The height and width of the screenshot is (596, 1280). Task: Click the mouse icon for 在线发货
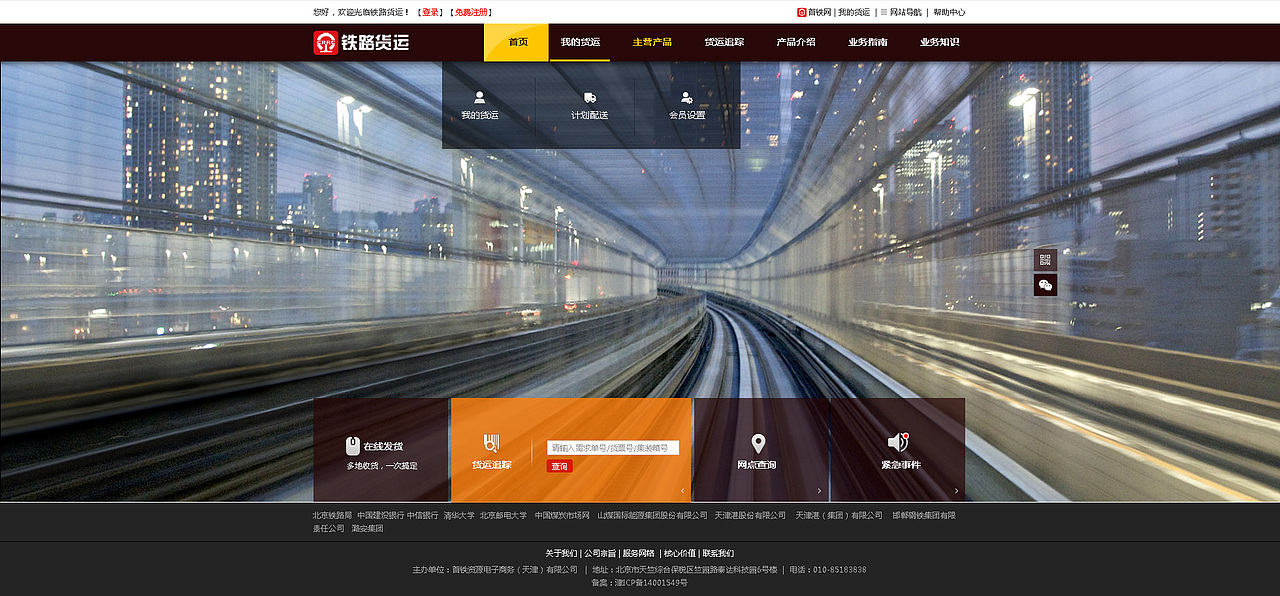click(x=353, y=446)
